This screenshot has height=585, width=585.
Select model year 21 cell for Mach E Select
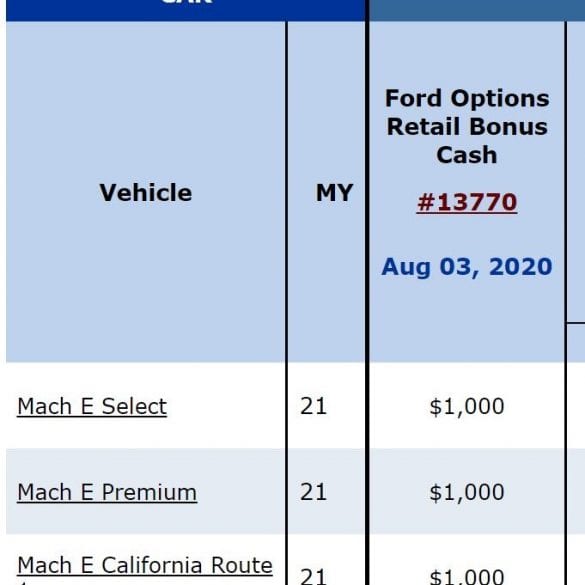[x=313, y=406]
